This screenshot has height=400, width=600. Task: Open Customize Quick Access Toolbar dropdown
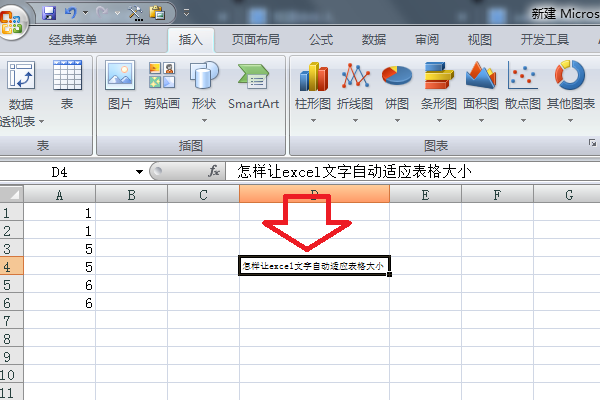(186, 13)
